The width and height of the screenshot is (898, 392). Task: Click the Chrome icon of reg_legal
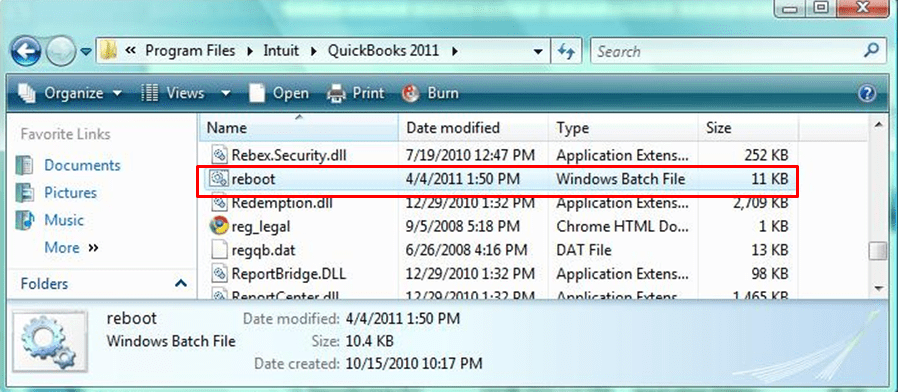click(x=219, y=226)
